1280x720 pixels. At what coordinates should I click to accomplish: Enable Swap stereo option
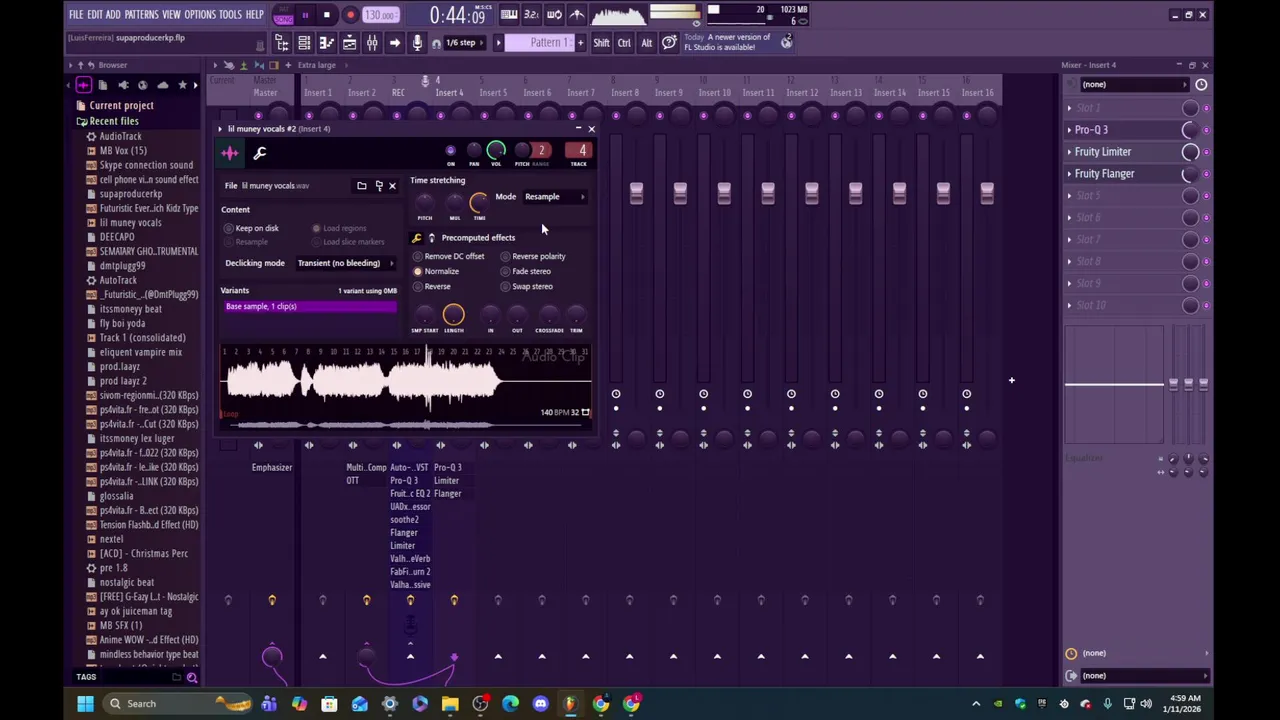[527, 286]
